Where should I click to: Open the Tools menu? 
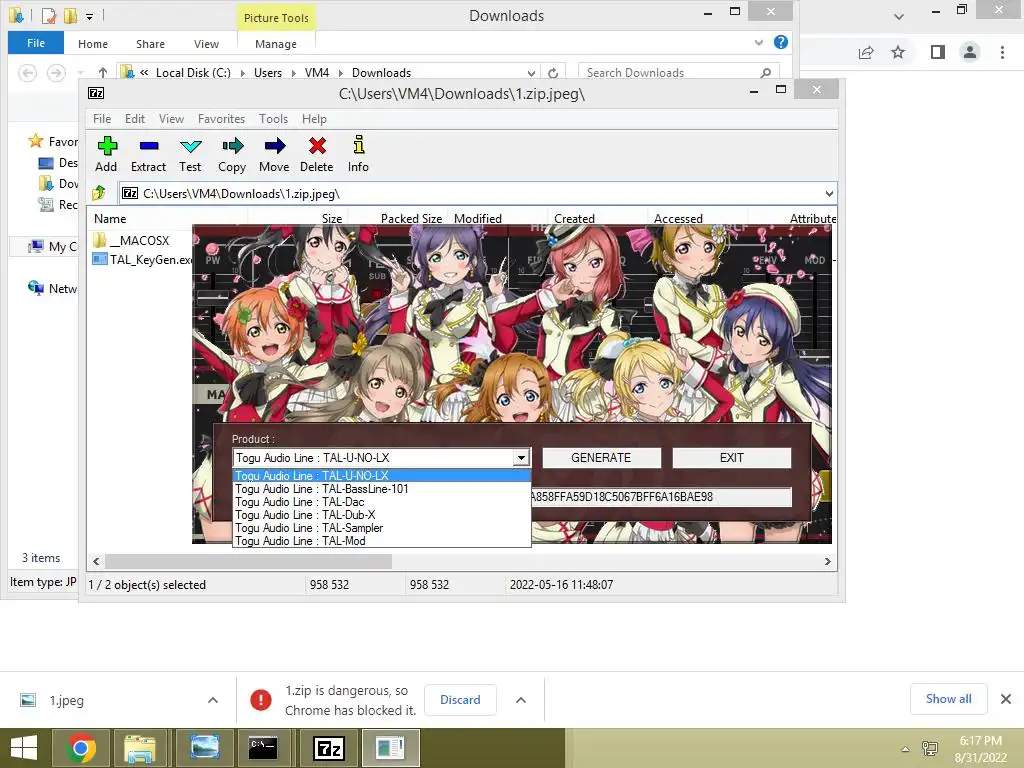(x=273, y=119)
